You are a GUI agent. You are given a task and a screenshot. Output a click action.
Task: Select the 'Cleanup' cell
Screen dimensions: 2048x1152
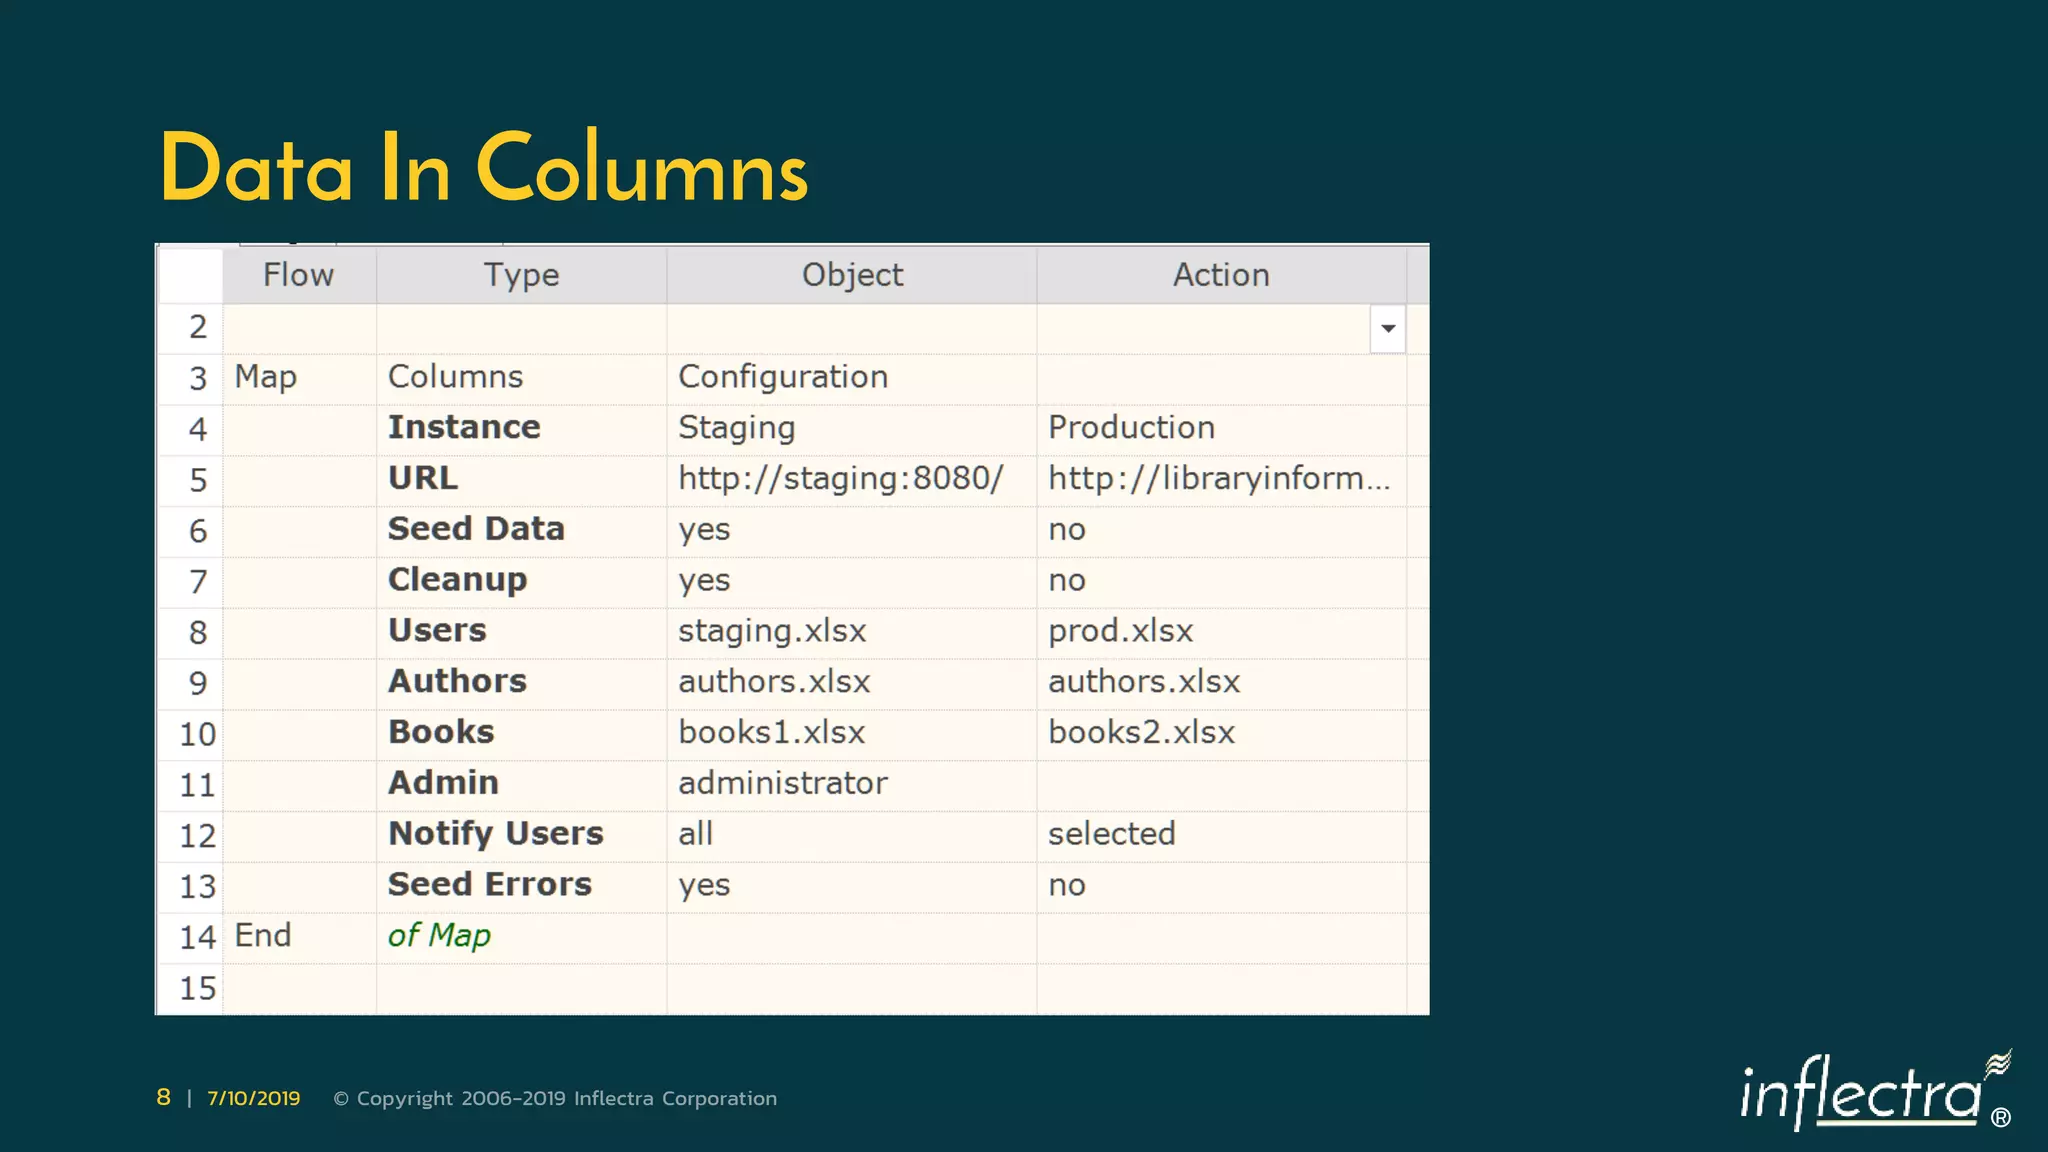pos(521,582)
